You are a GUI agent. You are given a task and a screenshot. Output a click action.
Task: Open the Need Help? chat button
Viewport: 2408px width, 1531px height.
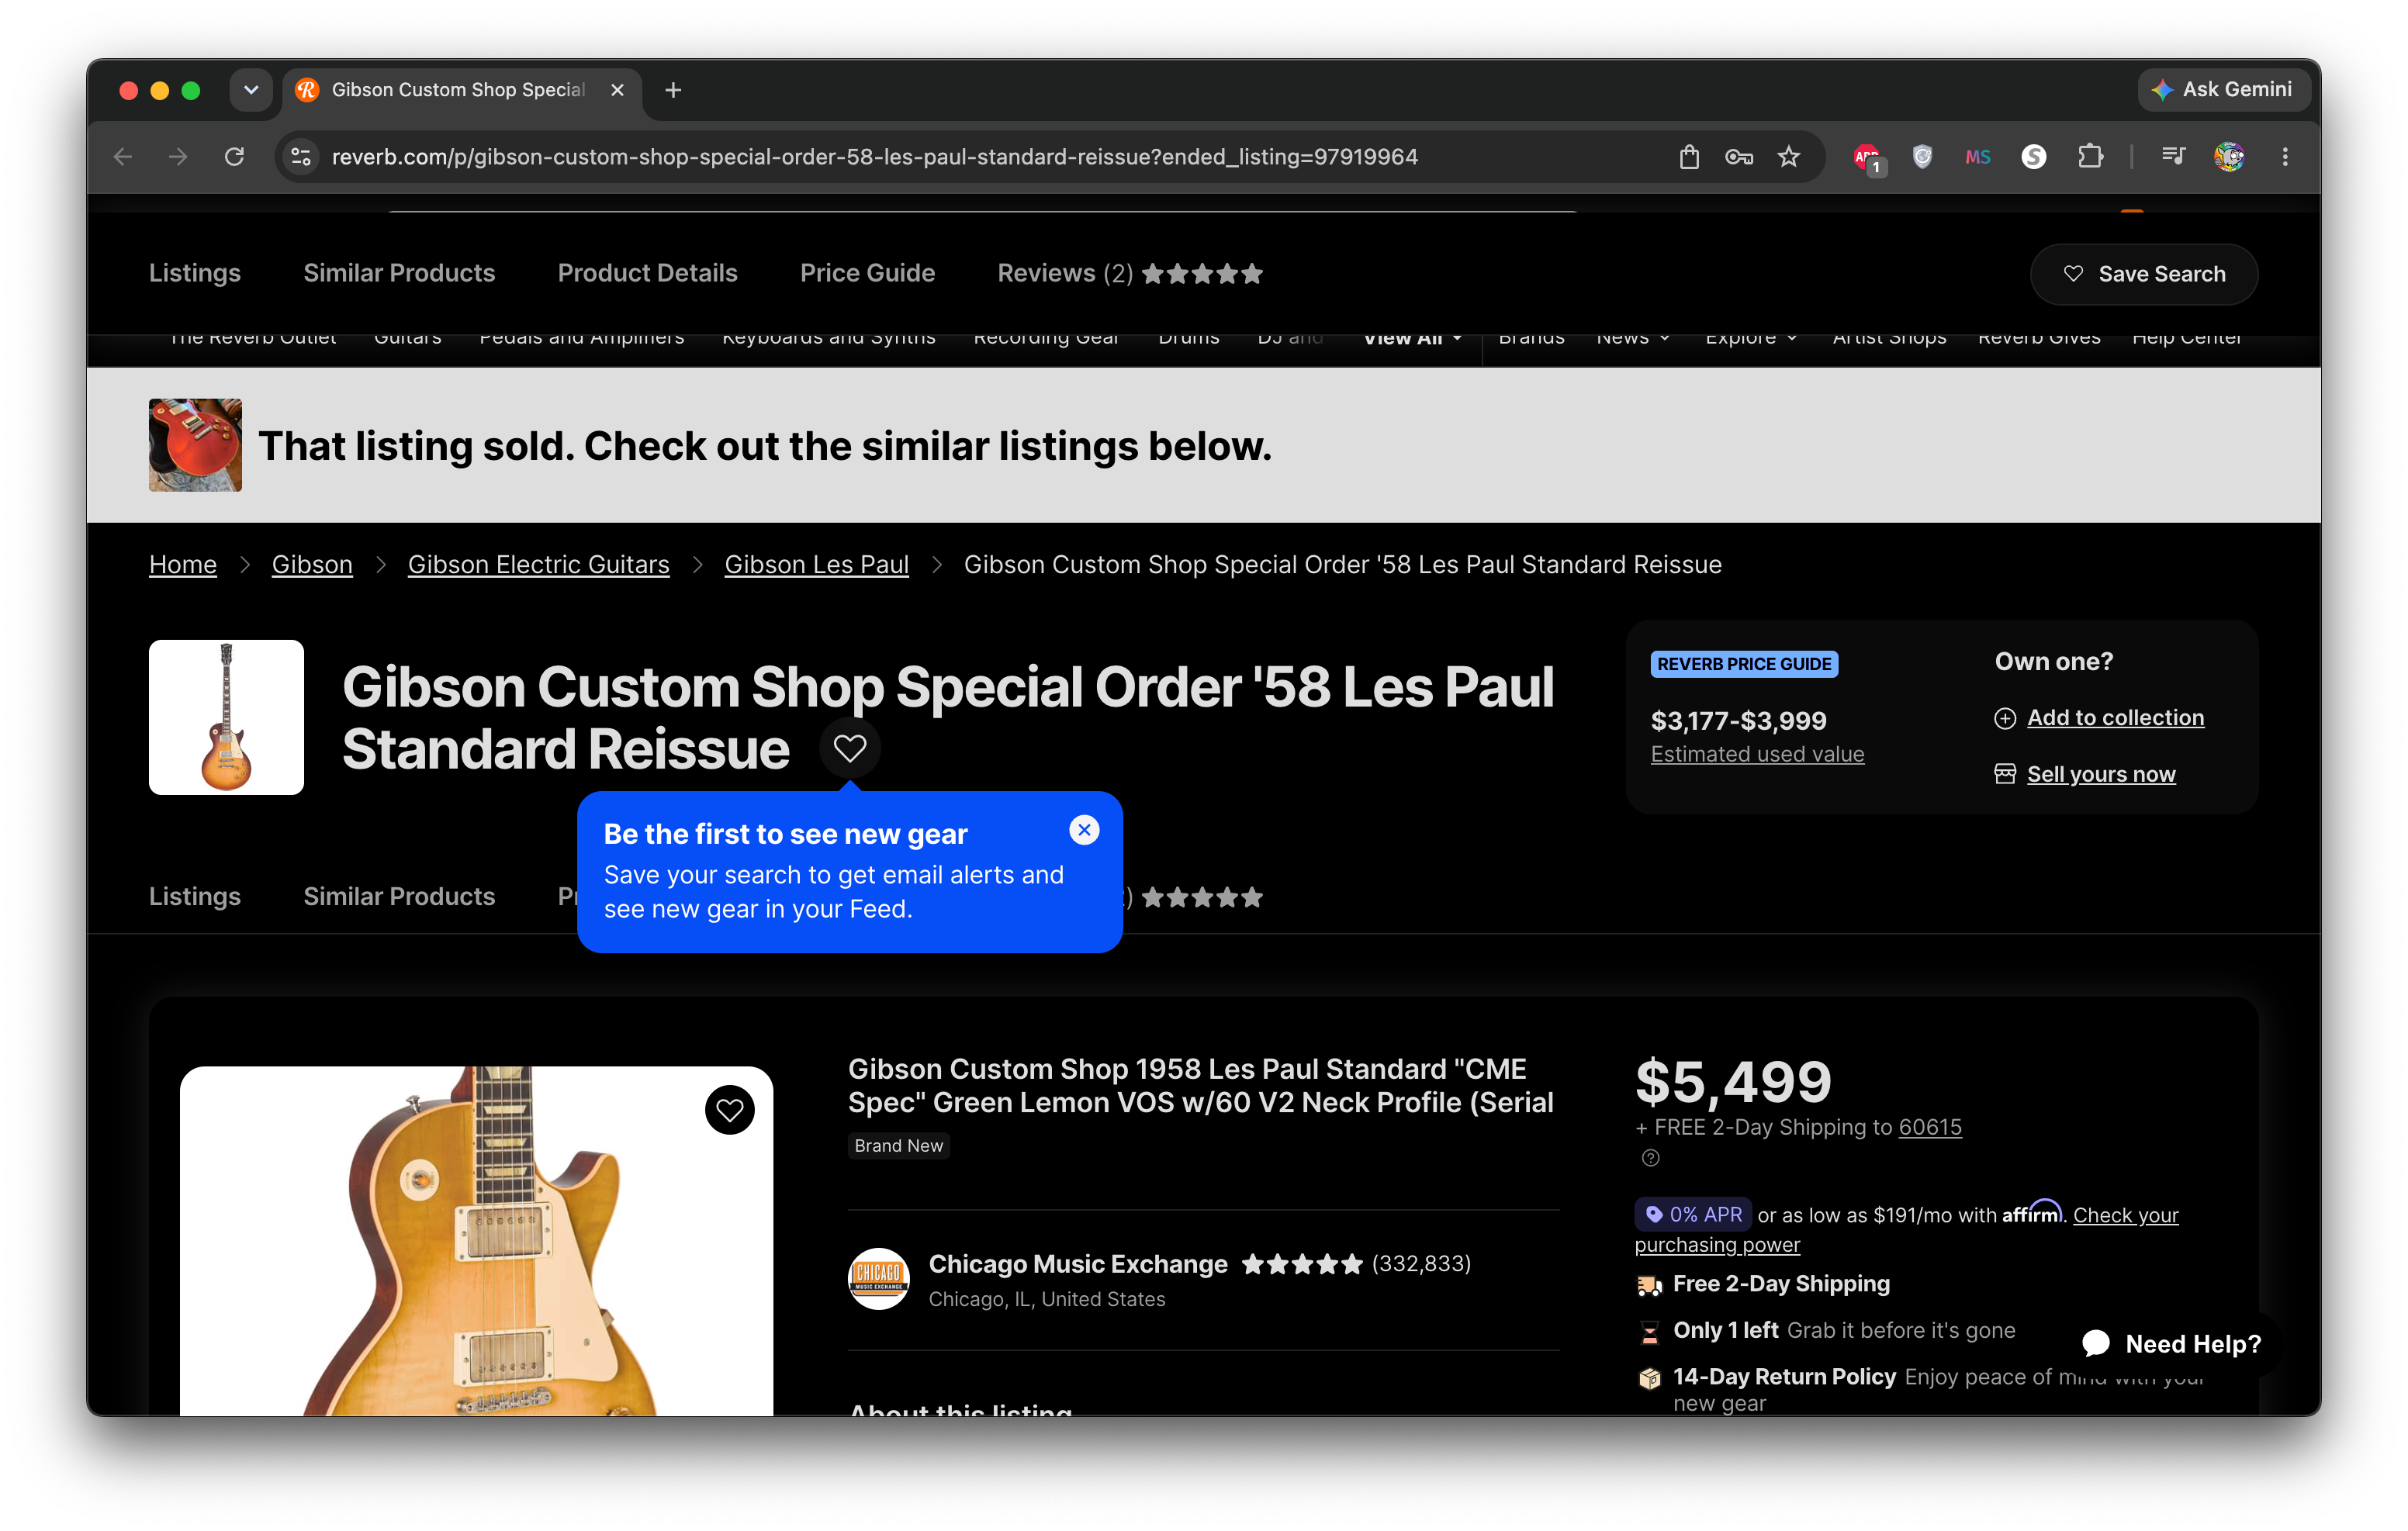click(2170, 1344)
